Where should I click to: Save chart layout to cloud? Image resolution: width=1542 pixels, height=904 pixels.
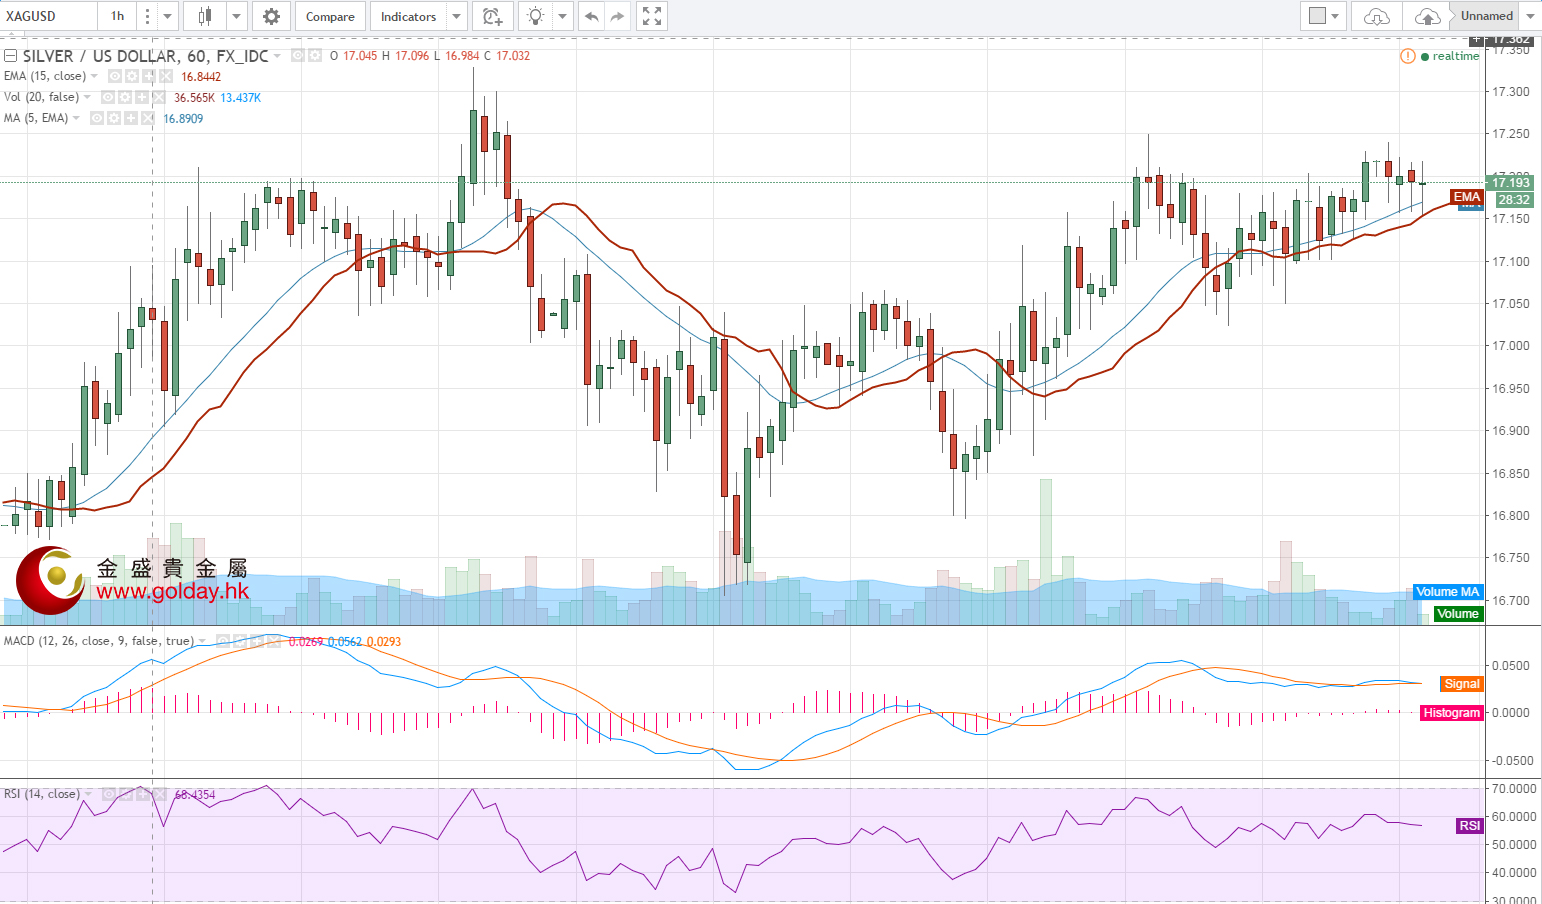pos(1428,16)
